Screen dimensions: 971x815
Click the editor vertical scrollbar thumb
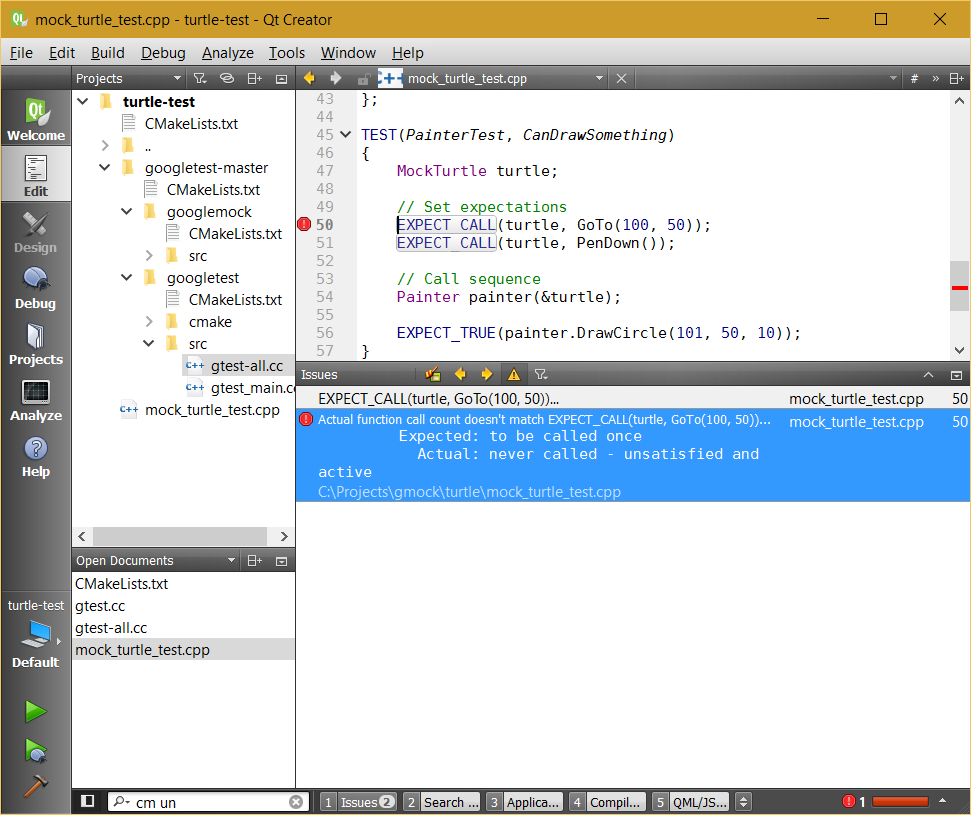click(959, 285)
